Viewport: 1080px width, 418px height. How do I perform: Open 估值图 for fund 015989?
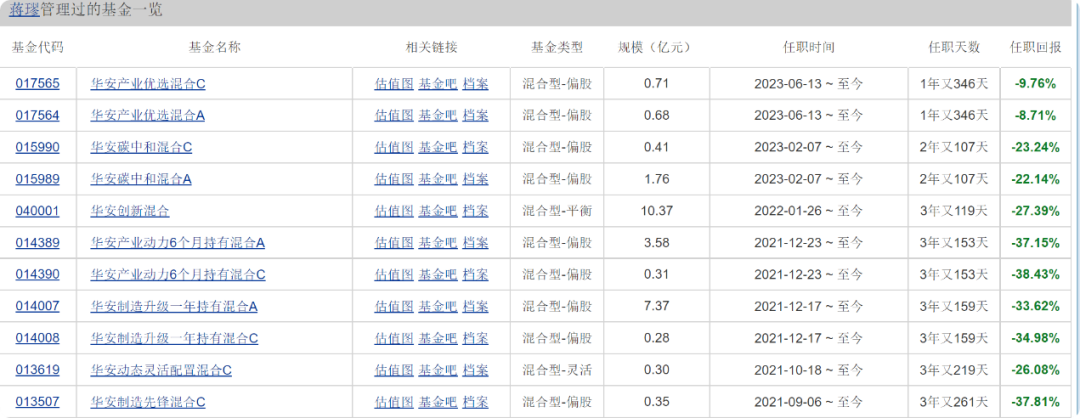(394, 179)
